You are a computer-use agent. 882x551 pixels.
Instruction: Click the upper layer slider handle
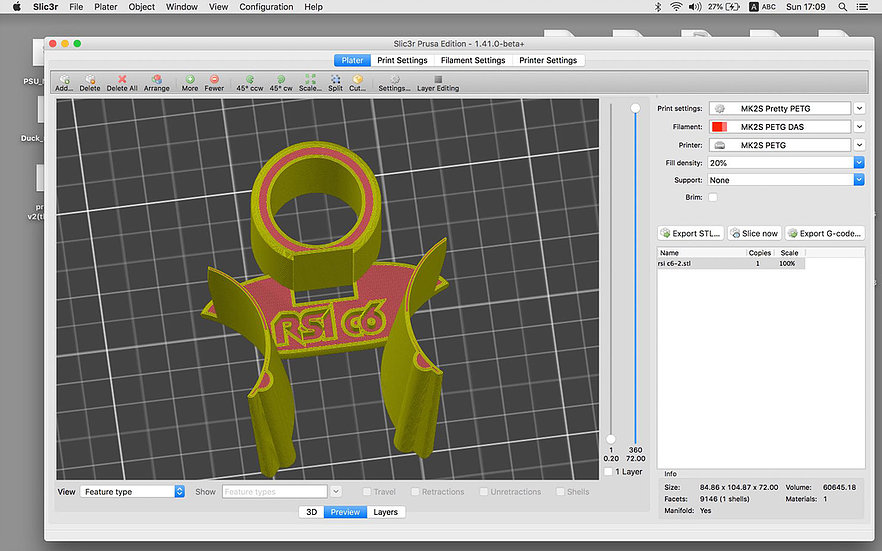635,108
